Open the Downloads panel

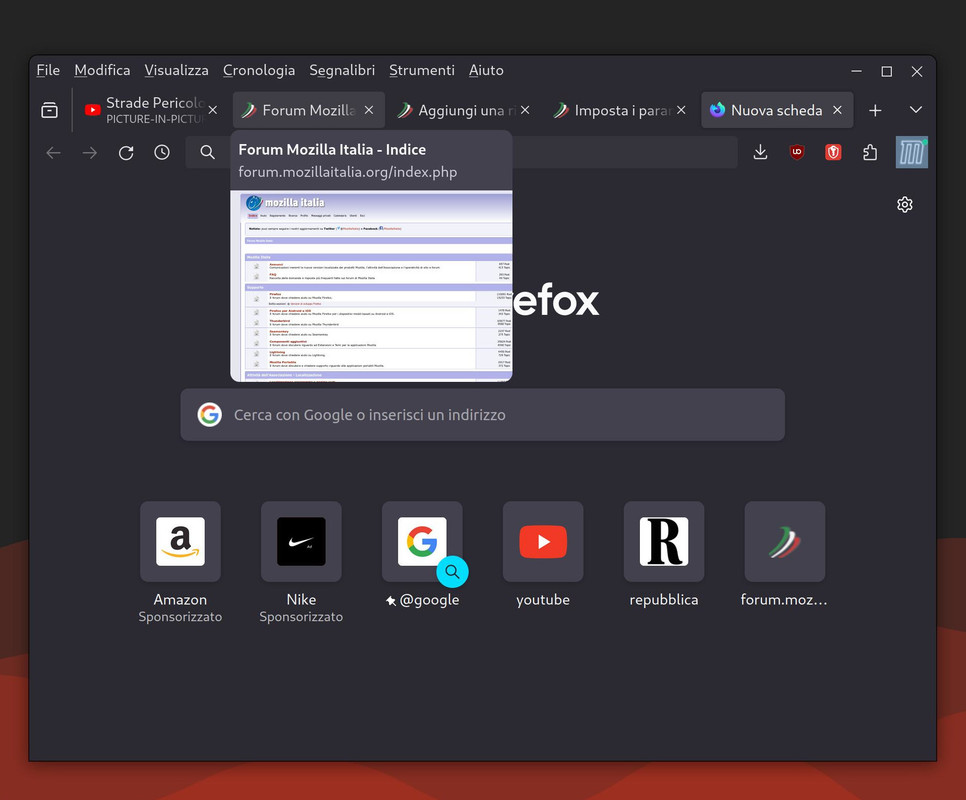760,152
